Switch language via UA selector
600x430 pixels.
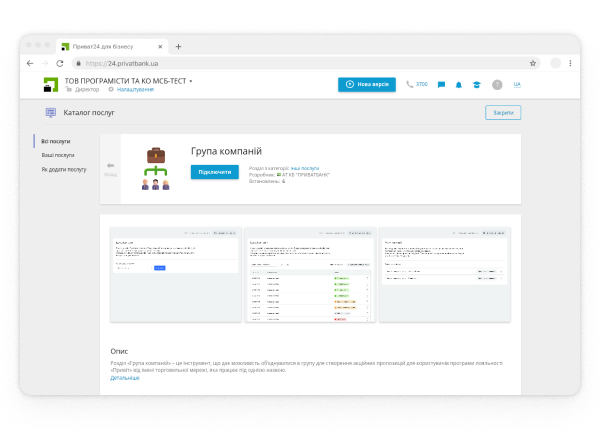(x=517, y=85)
